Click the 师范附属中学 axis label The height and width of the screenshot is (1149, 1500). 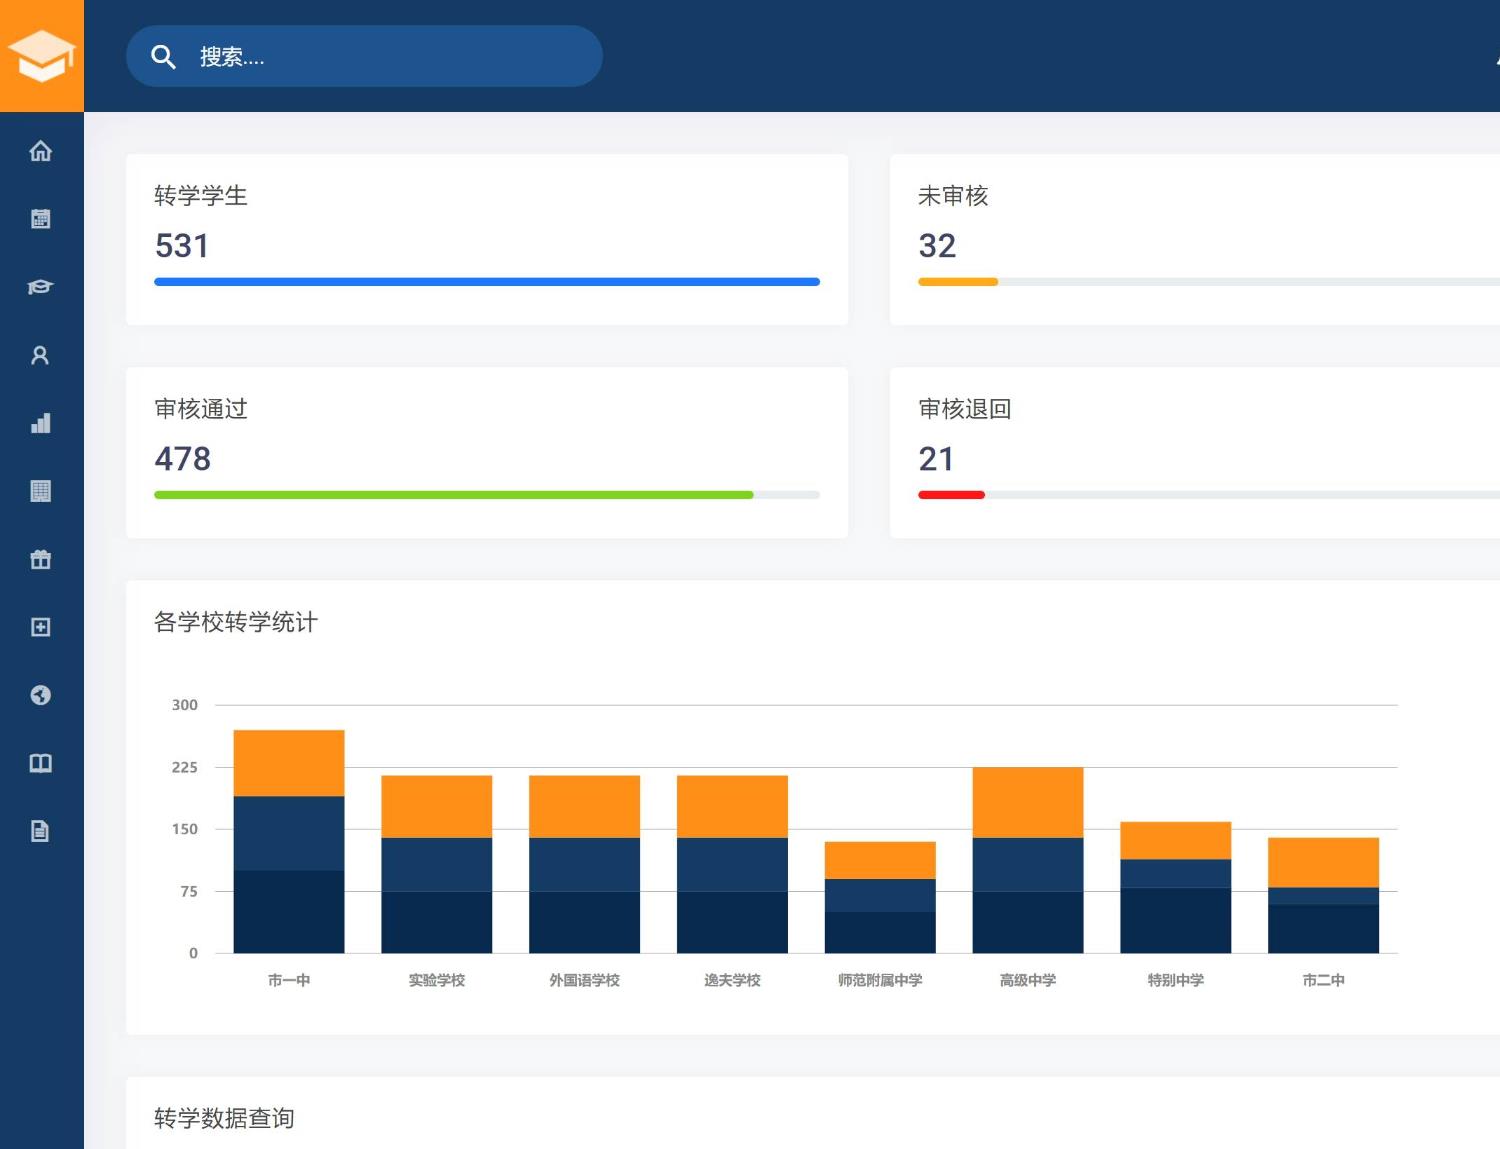(x=880, y=980)
